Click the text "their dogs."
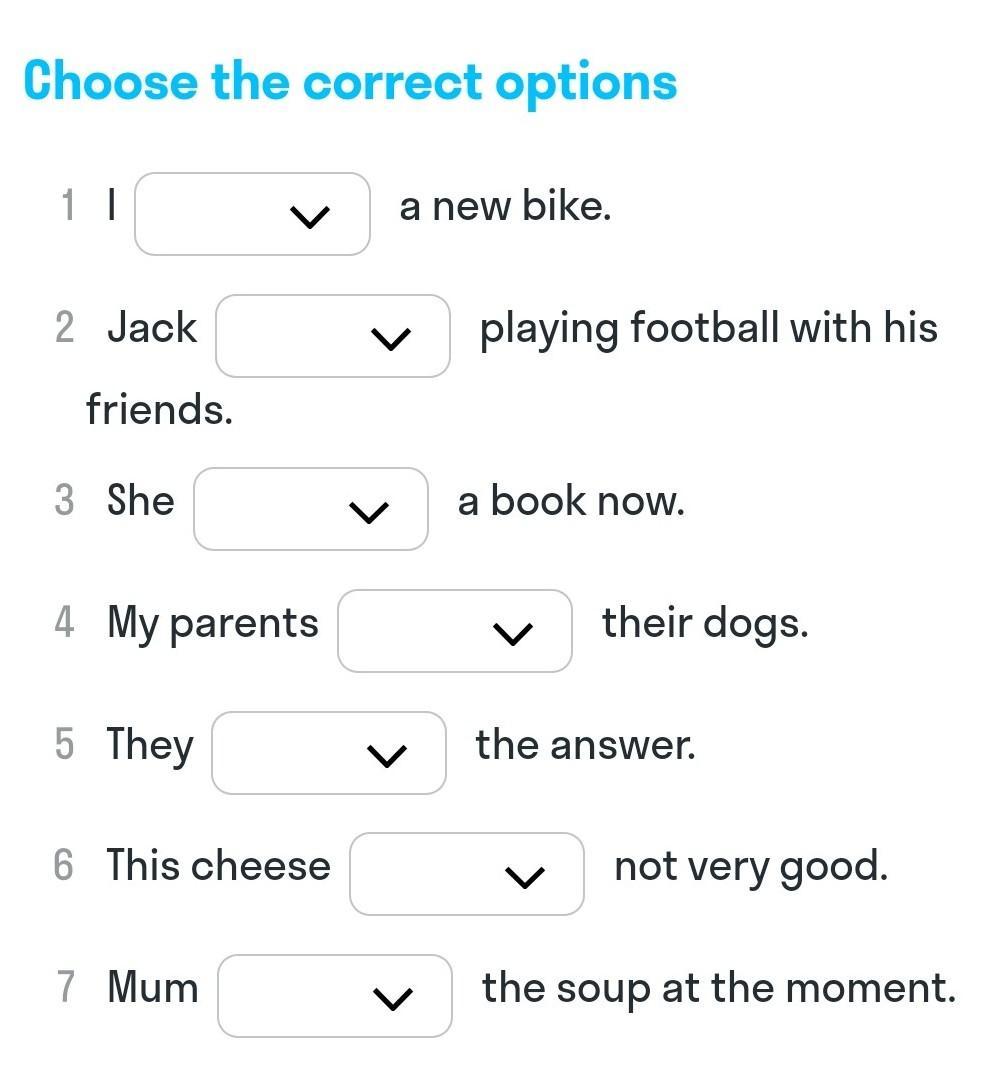 click(704, 623)
